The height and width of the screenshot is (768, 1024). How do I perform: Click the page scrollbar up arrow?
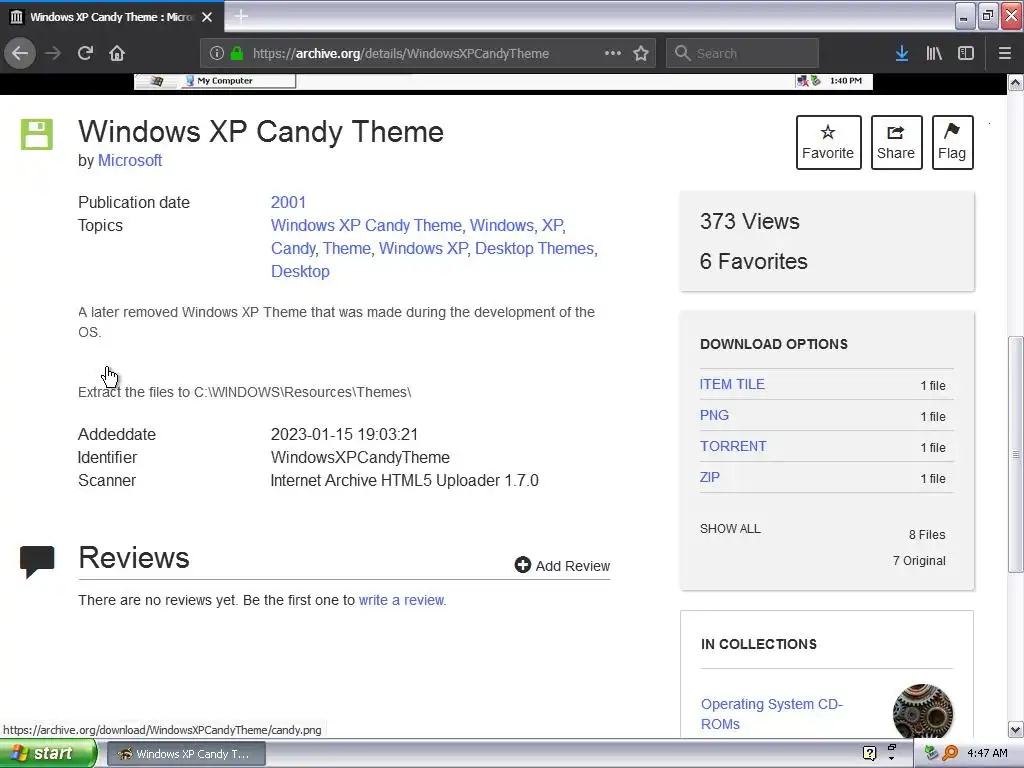[1016, 83]
